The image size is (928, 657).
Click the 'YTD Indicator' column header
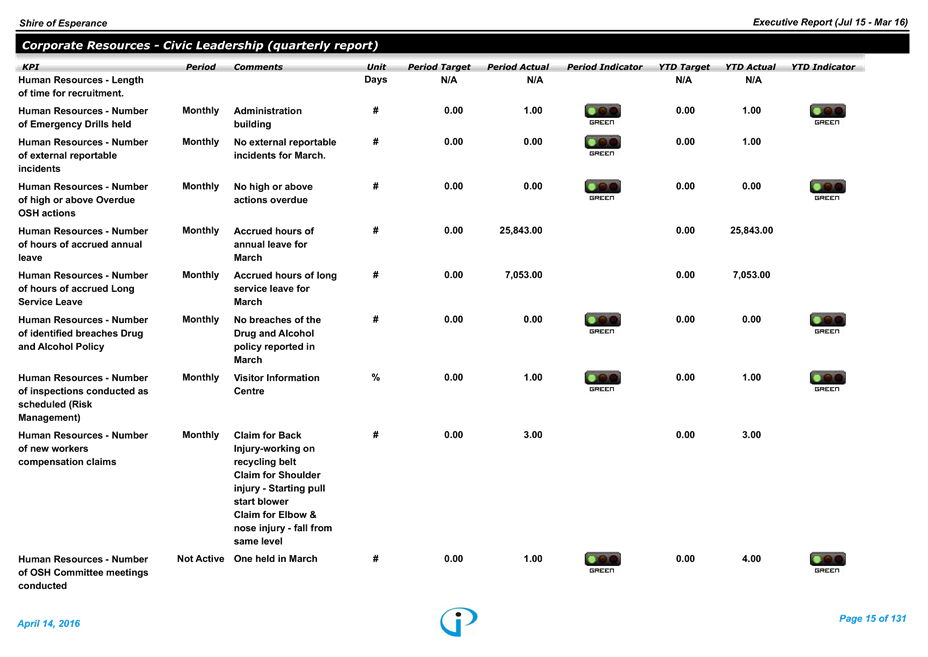pyautogui.click(x=823, y=67)
